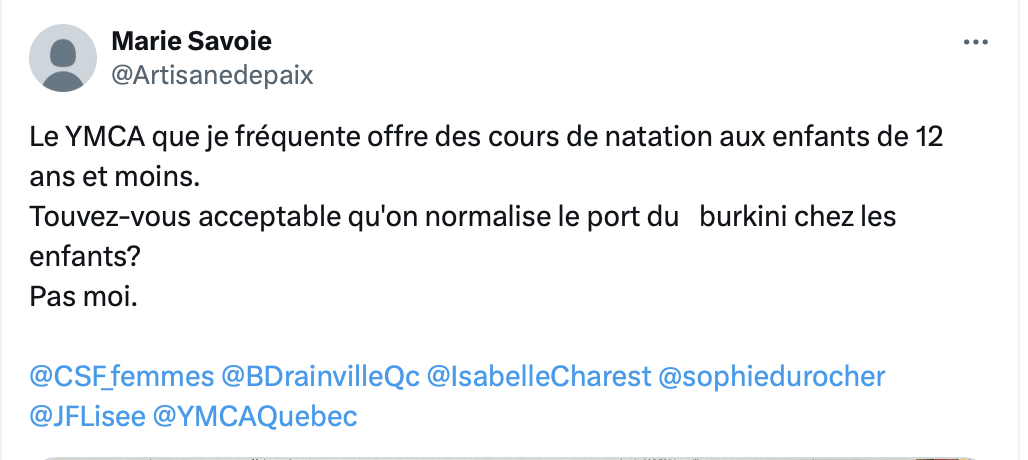1028x460 pixels.
Task: Click the attached image at the tweet bottom
Action: click(509, 457)
